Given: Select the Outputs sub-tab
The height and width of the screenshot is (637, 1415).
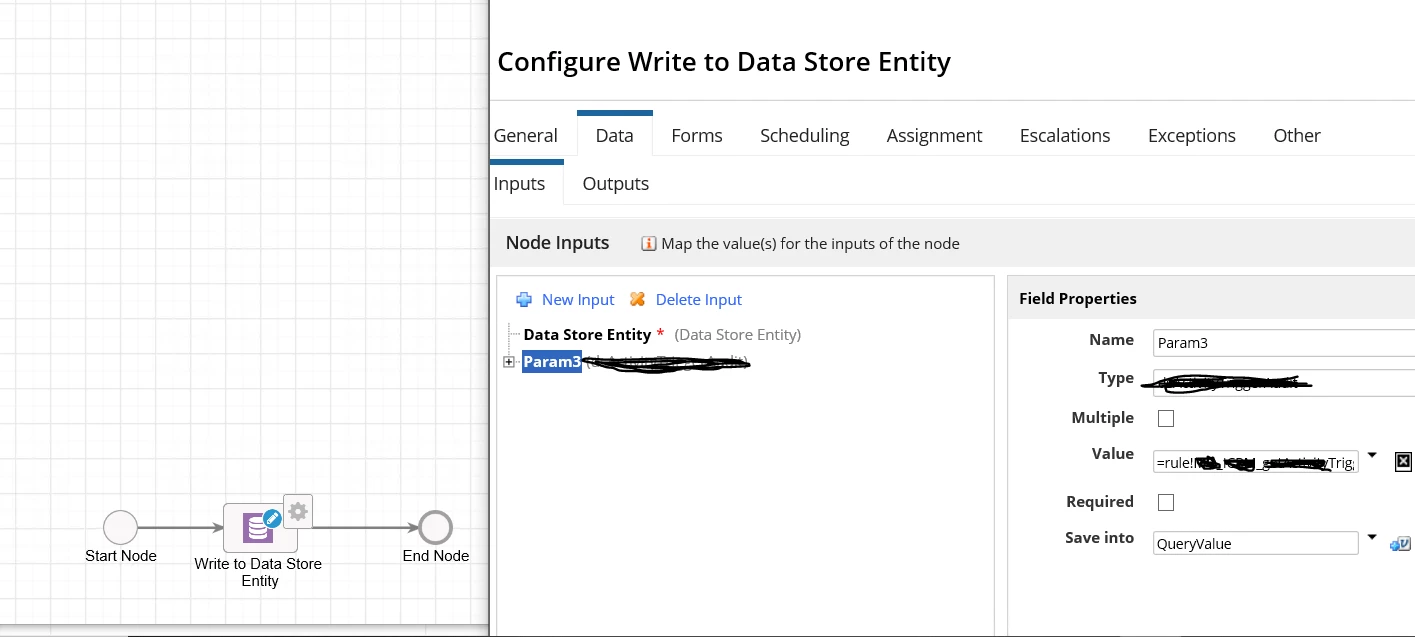Looking at the screenshot, I should pos(616,183).
